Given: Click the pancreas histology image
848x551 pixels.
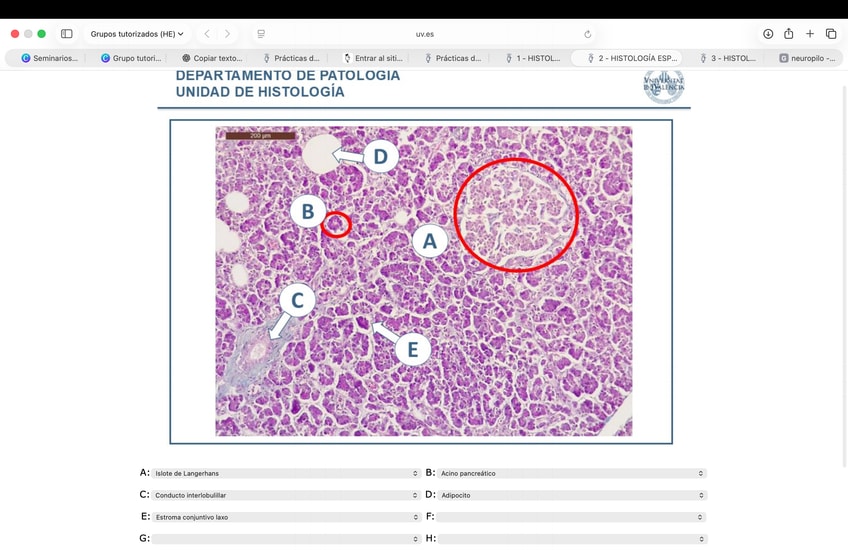Looking at the screenshot, I should click(x=423, y=281).
